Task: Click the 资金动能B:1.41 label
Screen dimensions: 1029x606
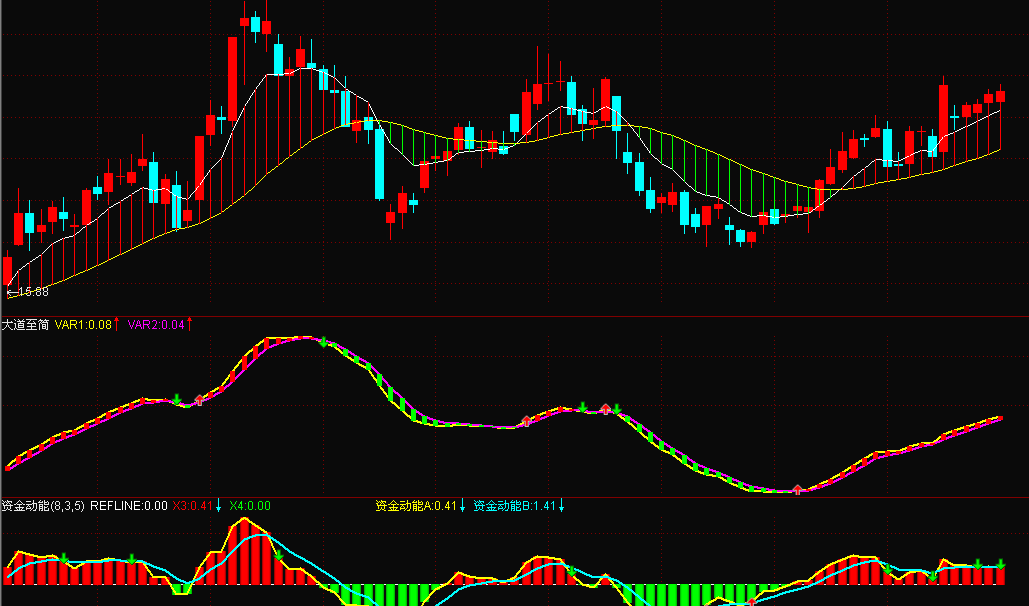Action: 514,506
